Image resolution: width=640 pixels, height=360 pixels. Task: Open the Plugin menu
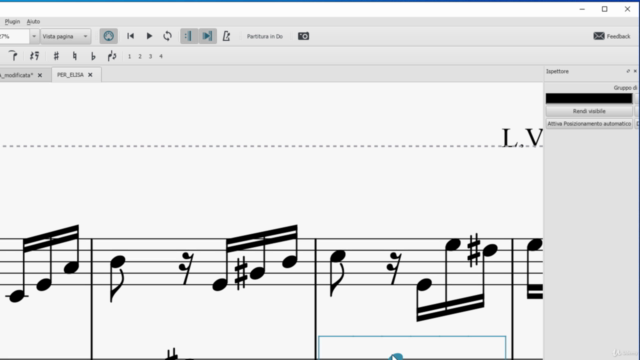[12, 22]
